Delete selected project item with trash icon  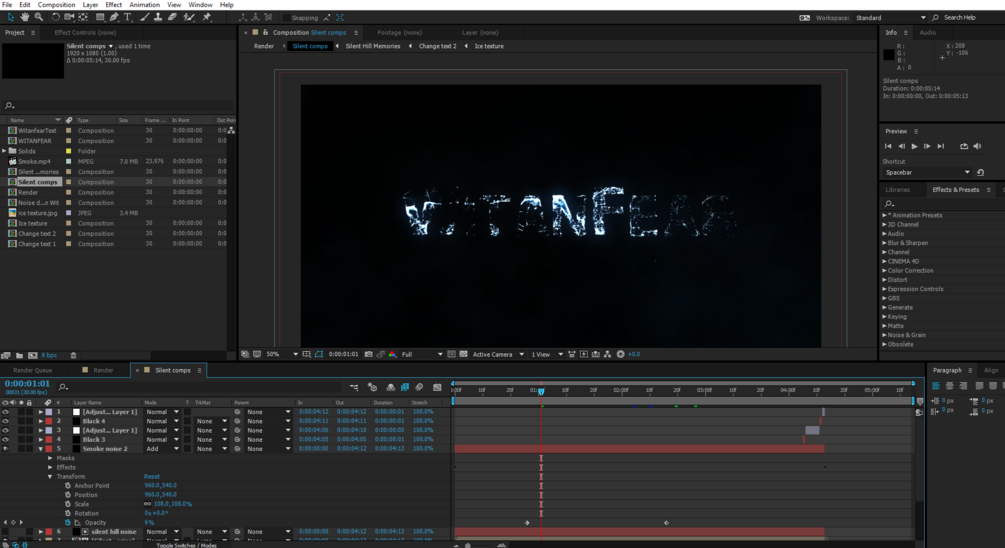click(73, 355)
